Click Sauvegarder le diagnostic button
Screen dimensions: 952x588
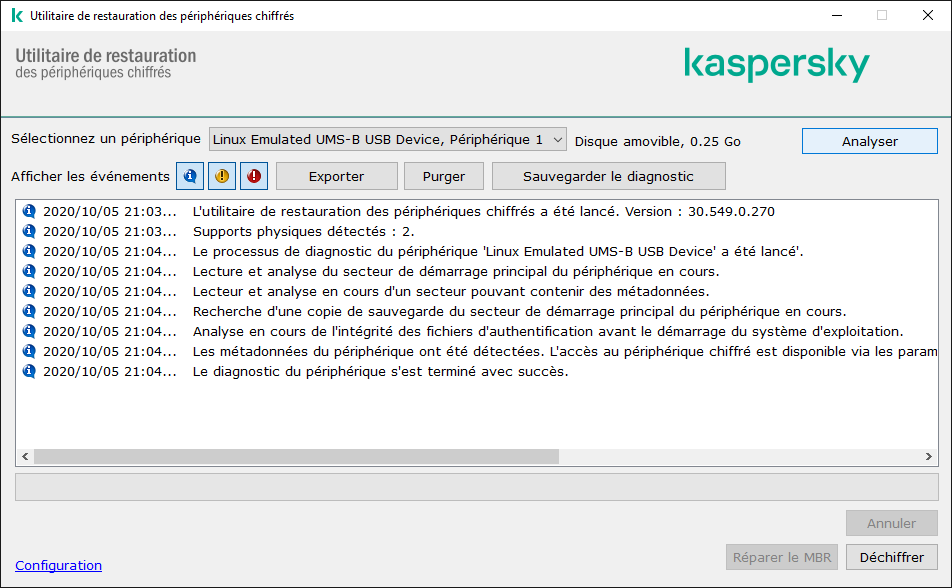click(x=608, y=176)
